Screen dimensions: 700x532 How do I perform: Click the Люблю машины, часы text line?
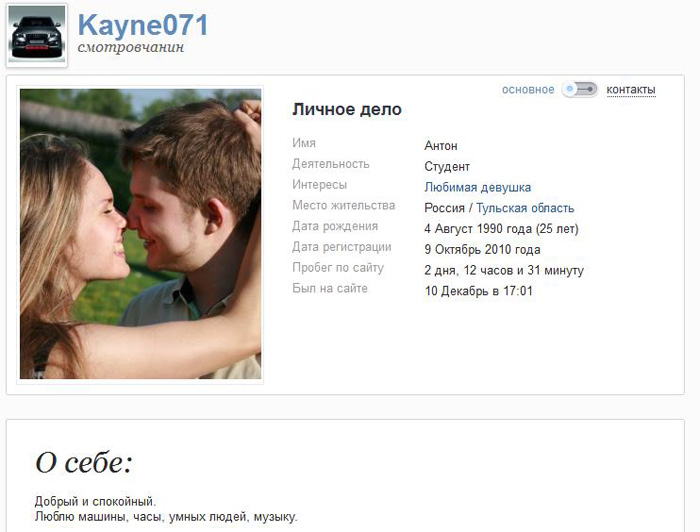[166, 517]
